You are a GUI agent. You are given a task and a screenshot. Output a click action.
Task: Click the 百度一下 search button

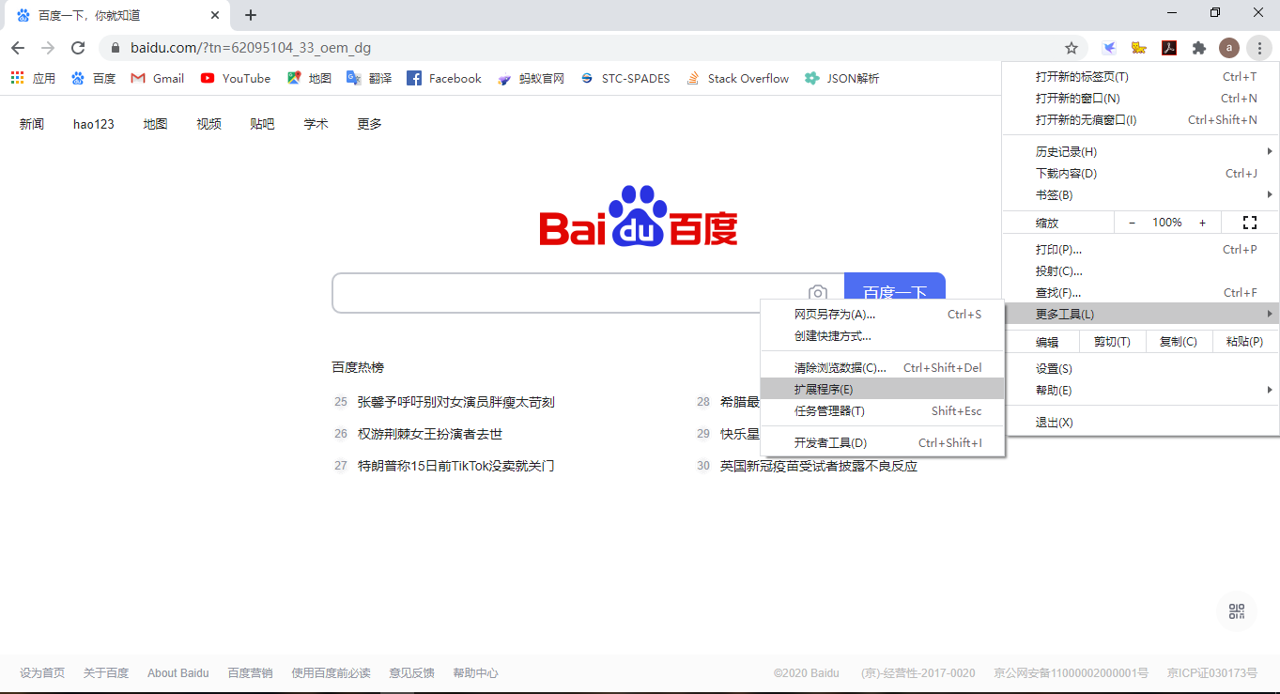[895, 286]
